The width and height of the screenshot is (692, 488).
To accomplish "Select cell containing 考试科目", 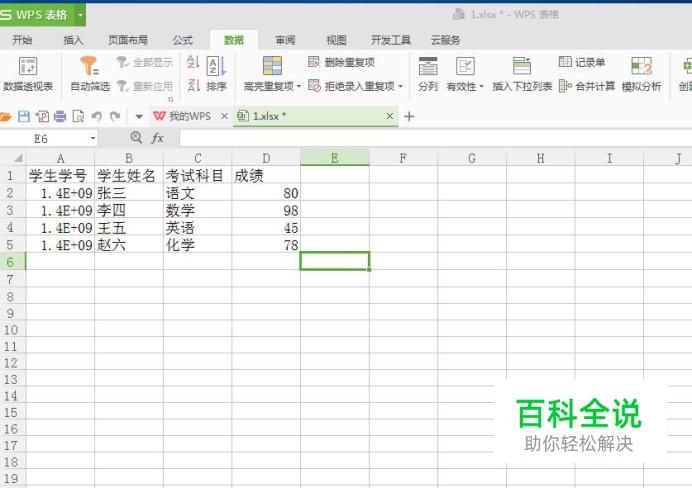I will tap(198, 176).
